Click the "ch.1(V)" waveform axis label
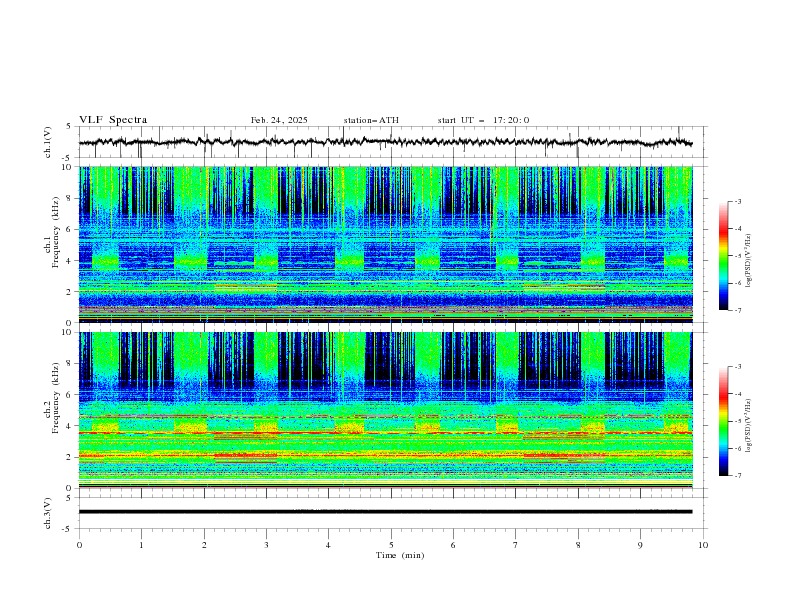792x612 pixels. [48, 142]
